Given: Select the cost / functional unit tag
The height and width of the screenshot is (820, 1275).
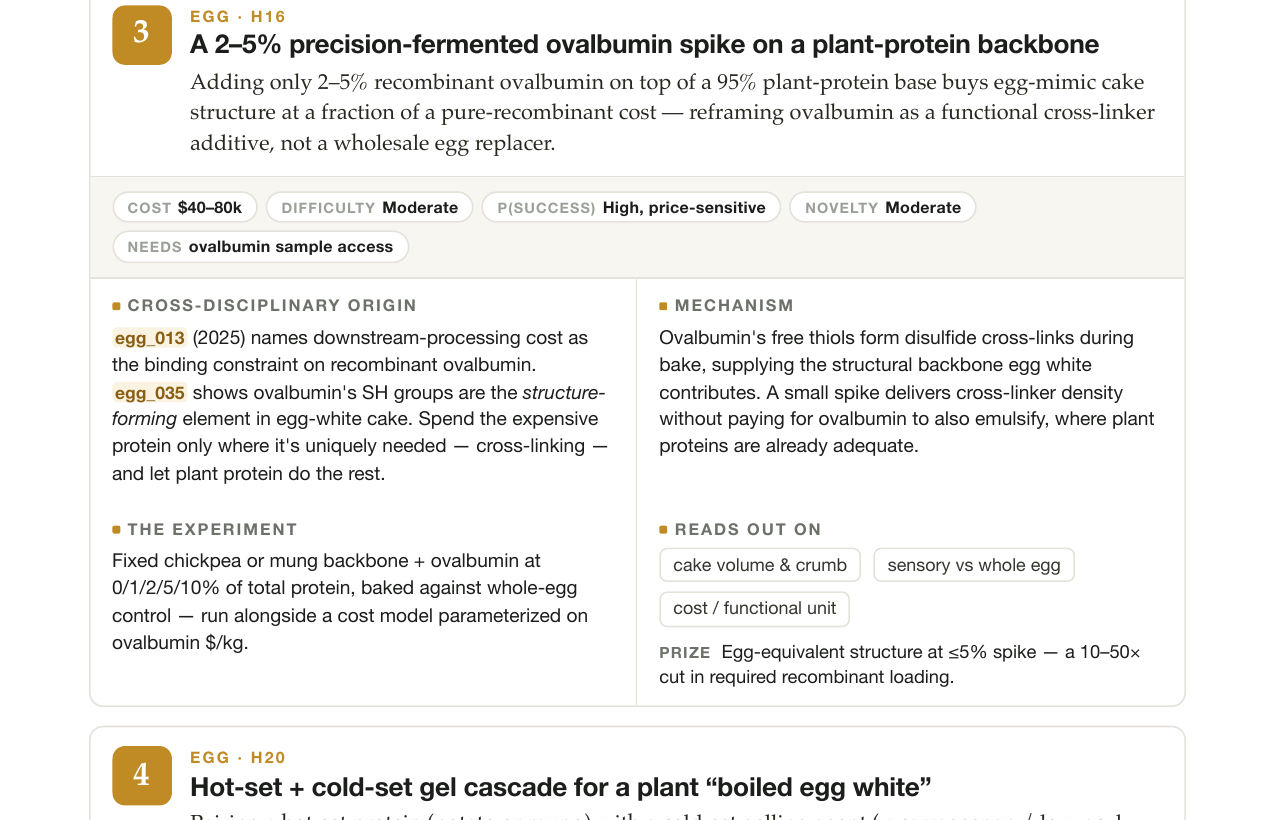Looking at the screenshot, I should [755, 609].
